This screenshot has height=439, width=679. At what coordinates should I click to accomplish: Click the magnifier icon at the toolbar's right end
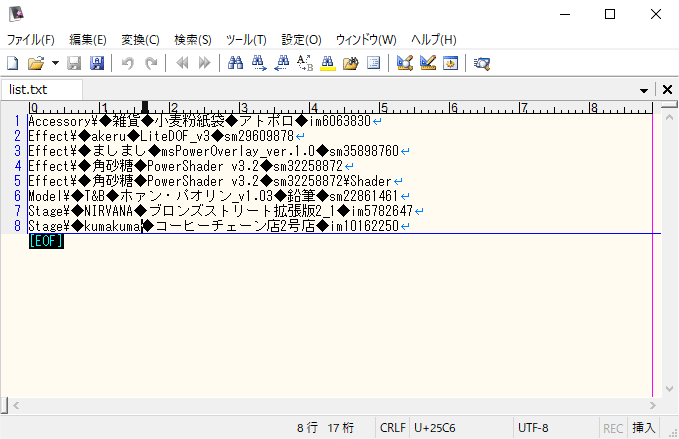[x=482, y=64]
